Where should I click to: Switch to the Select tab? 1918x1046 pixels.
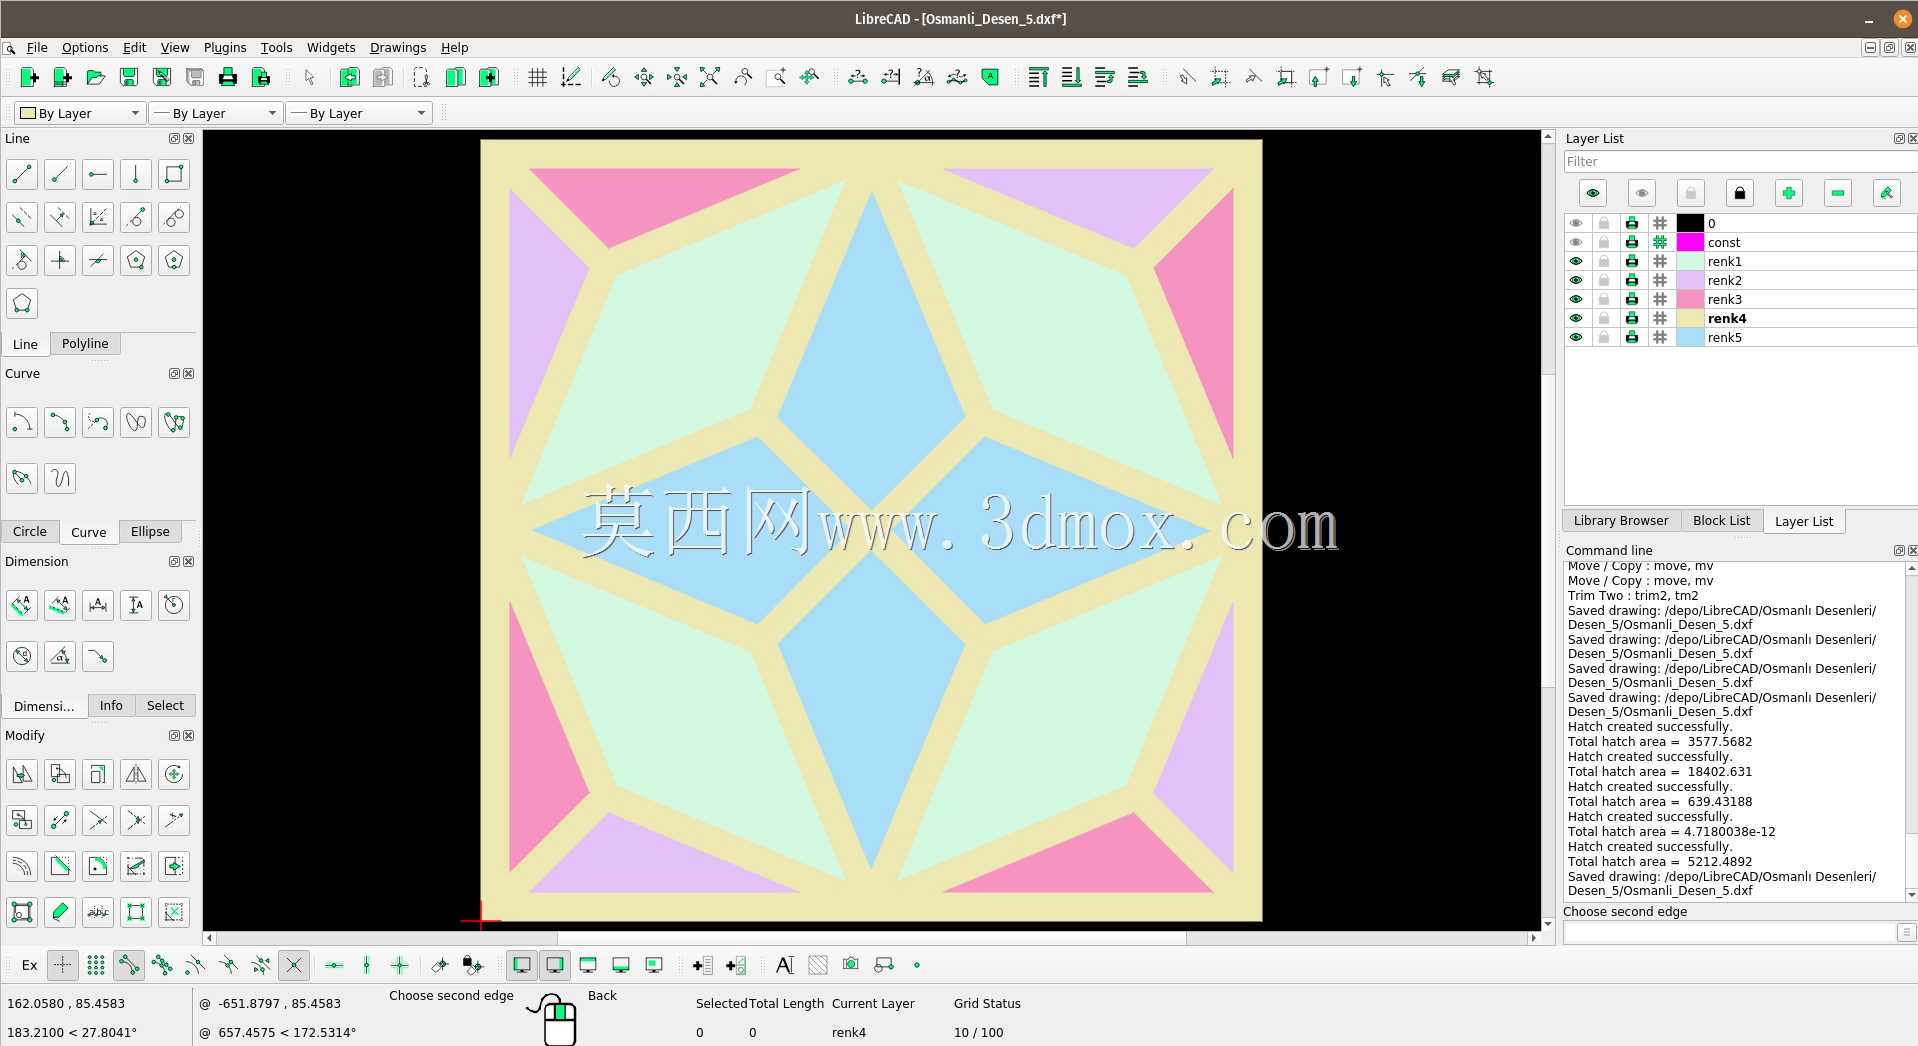pos(165,705)
